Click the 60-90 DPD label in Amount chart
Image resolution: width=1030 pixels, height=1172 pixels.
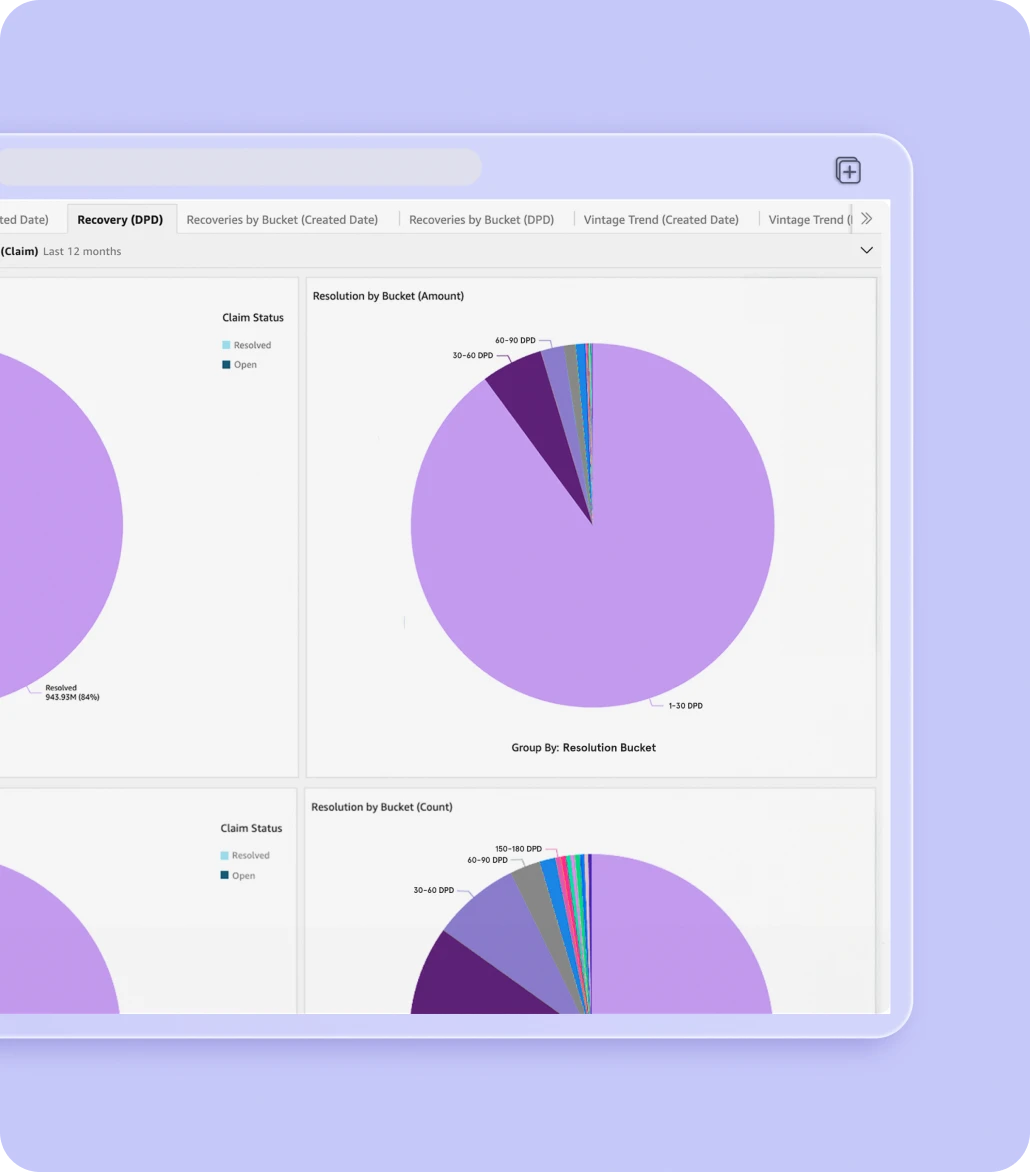pos(515,340)
